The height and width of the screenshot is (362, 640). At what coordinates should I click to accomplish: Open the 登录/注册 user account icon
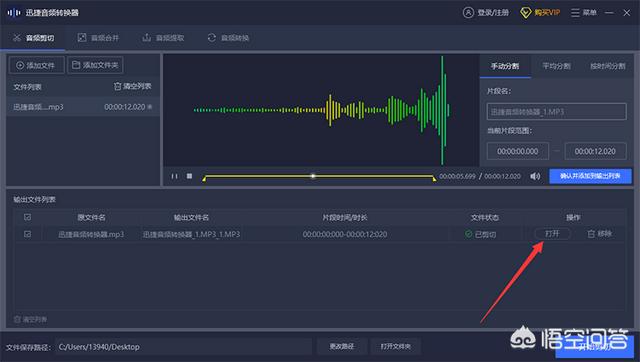(x=468, y=13)
